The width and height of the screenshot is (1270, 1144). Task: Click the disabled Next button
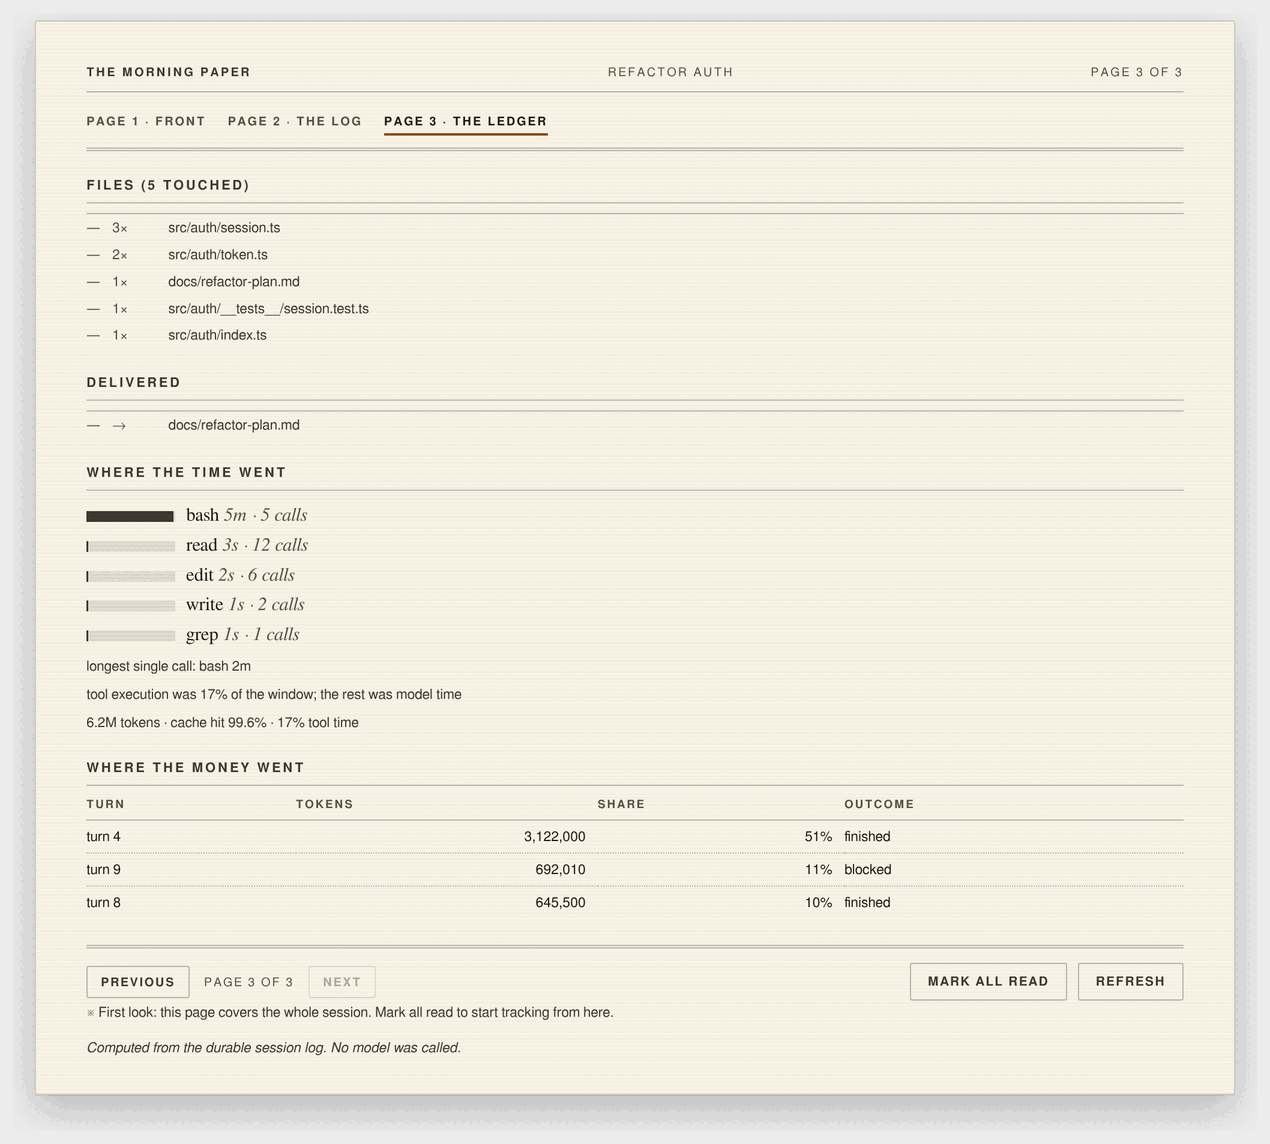point(342,982)
